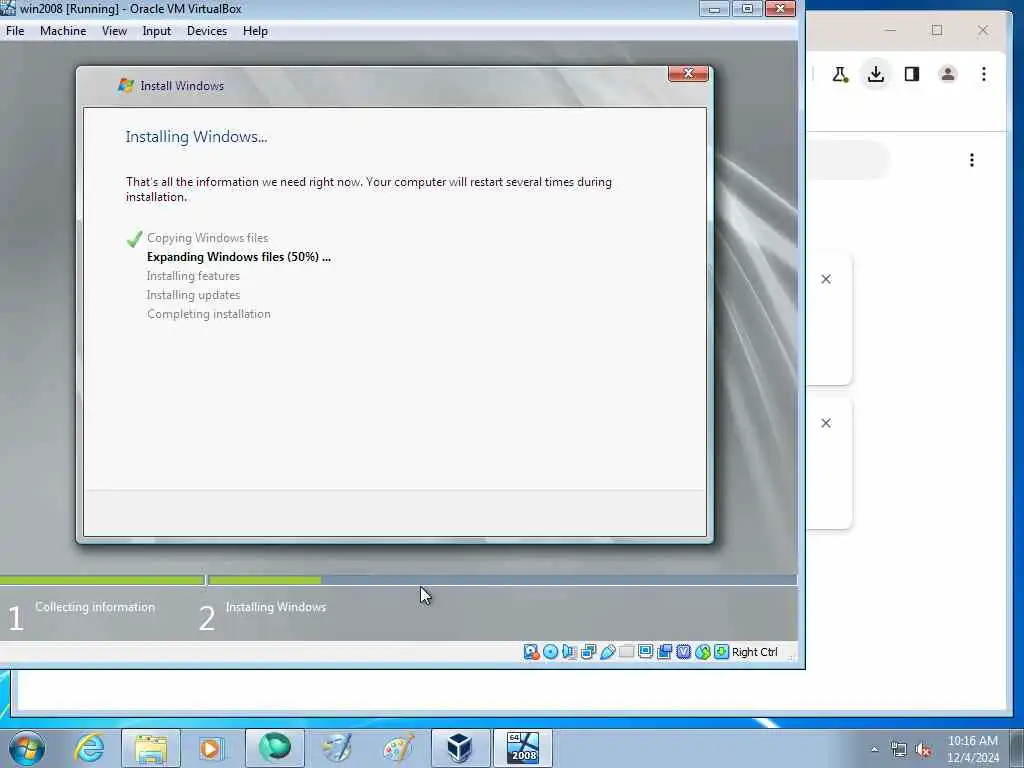The image size is (1024, 768).
Task: Open Chrome Labs flask icon in browser
Action: click(x=840, y=74)
